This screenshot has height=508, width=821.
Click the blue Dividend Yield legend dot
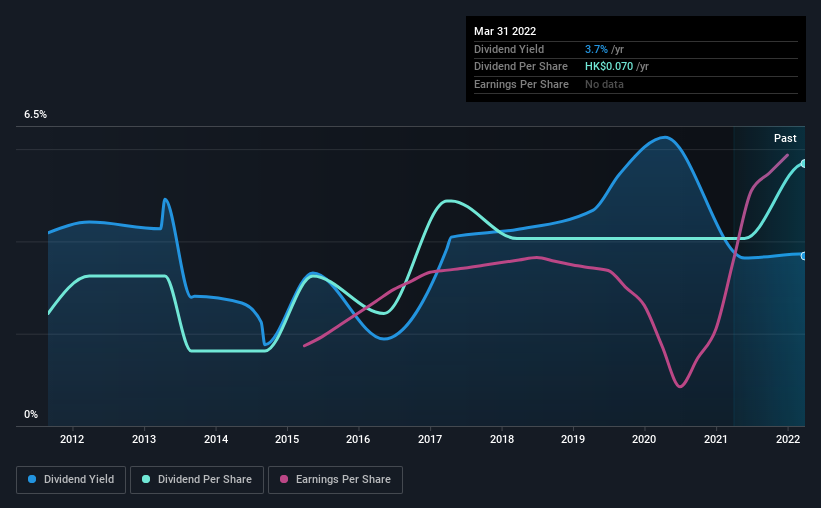tap(32, 479)
